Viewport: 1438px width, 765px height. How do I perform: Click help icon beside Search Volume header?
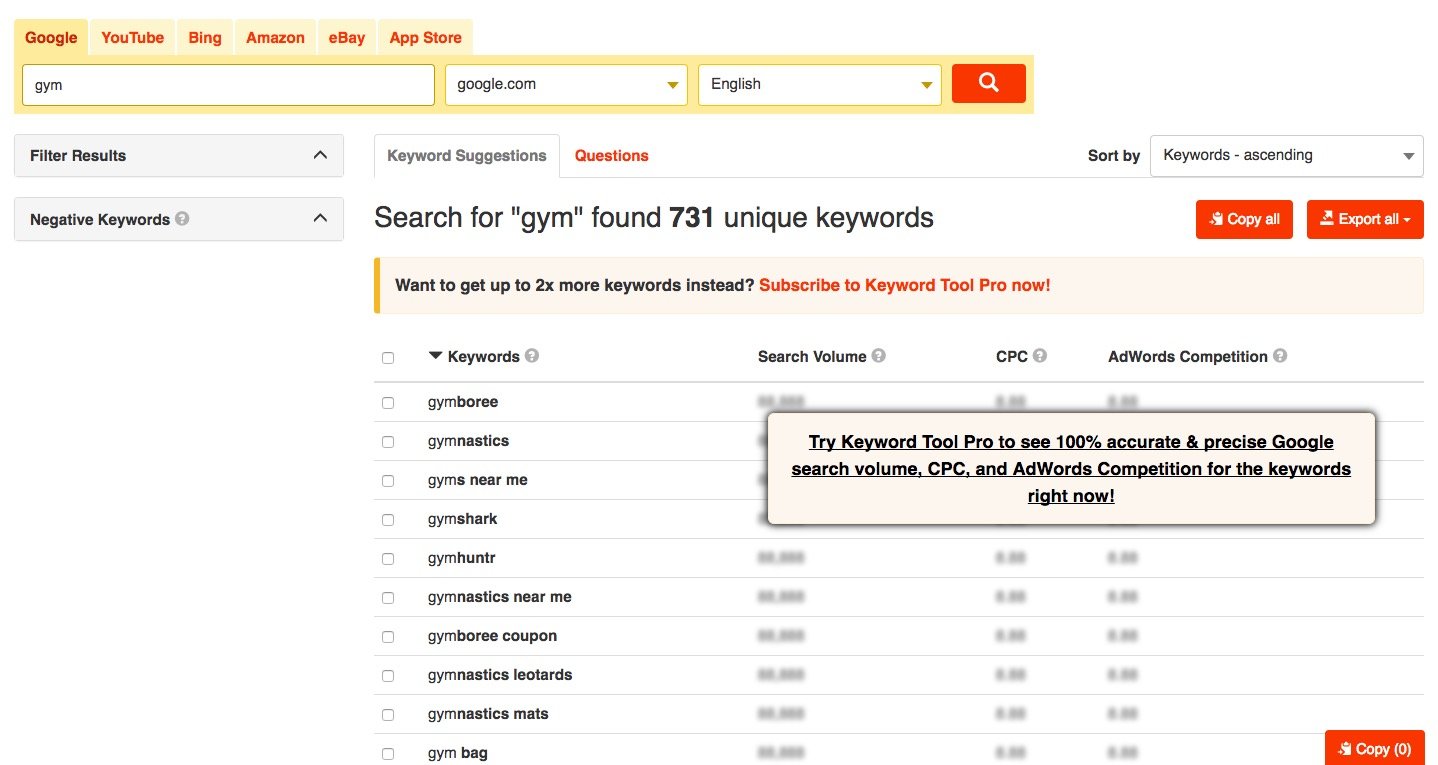click(878, 355)
